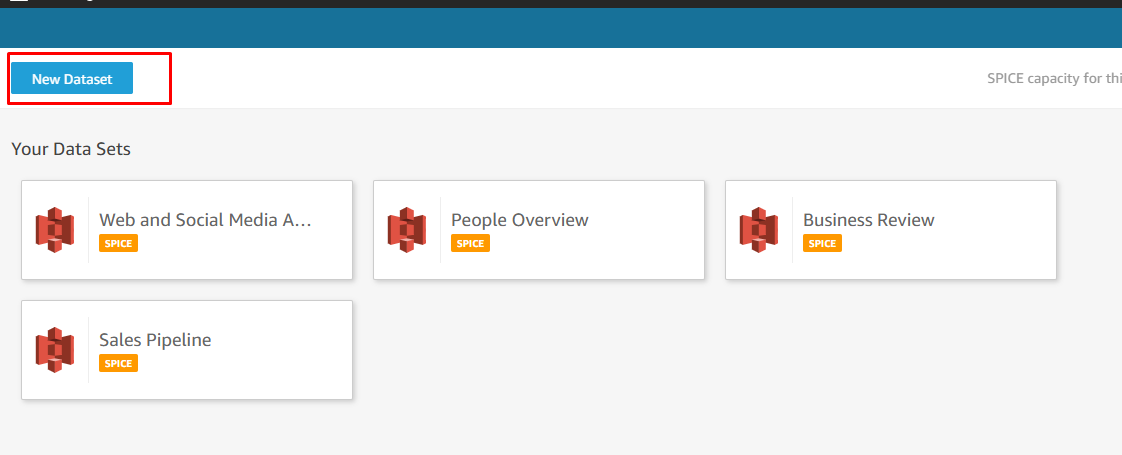Click the S3 icon on Web and Social Media card
Image resolution: width=1122 pixels, height=455 pixels.
coord(55,229)
